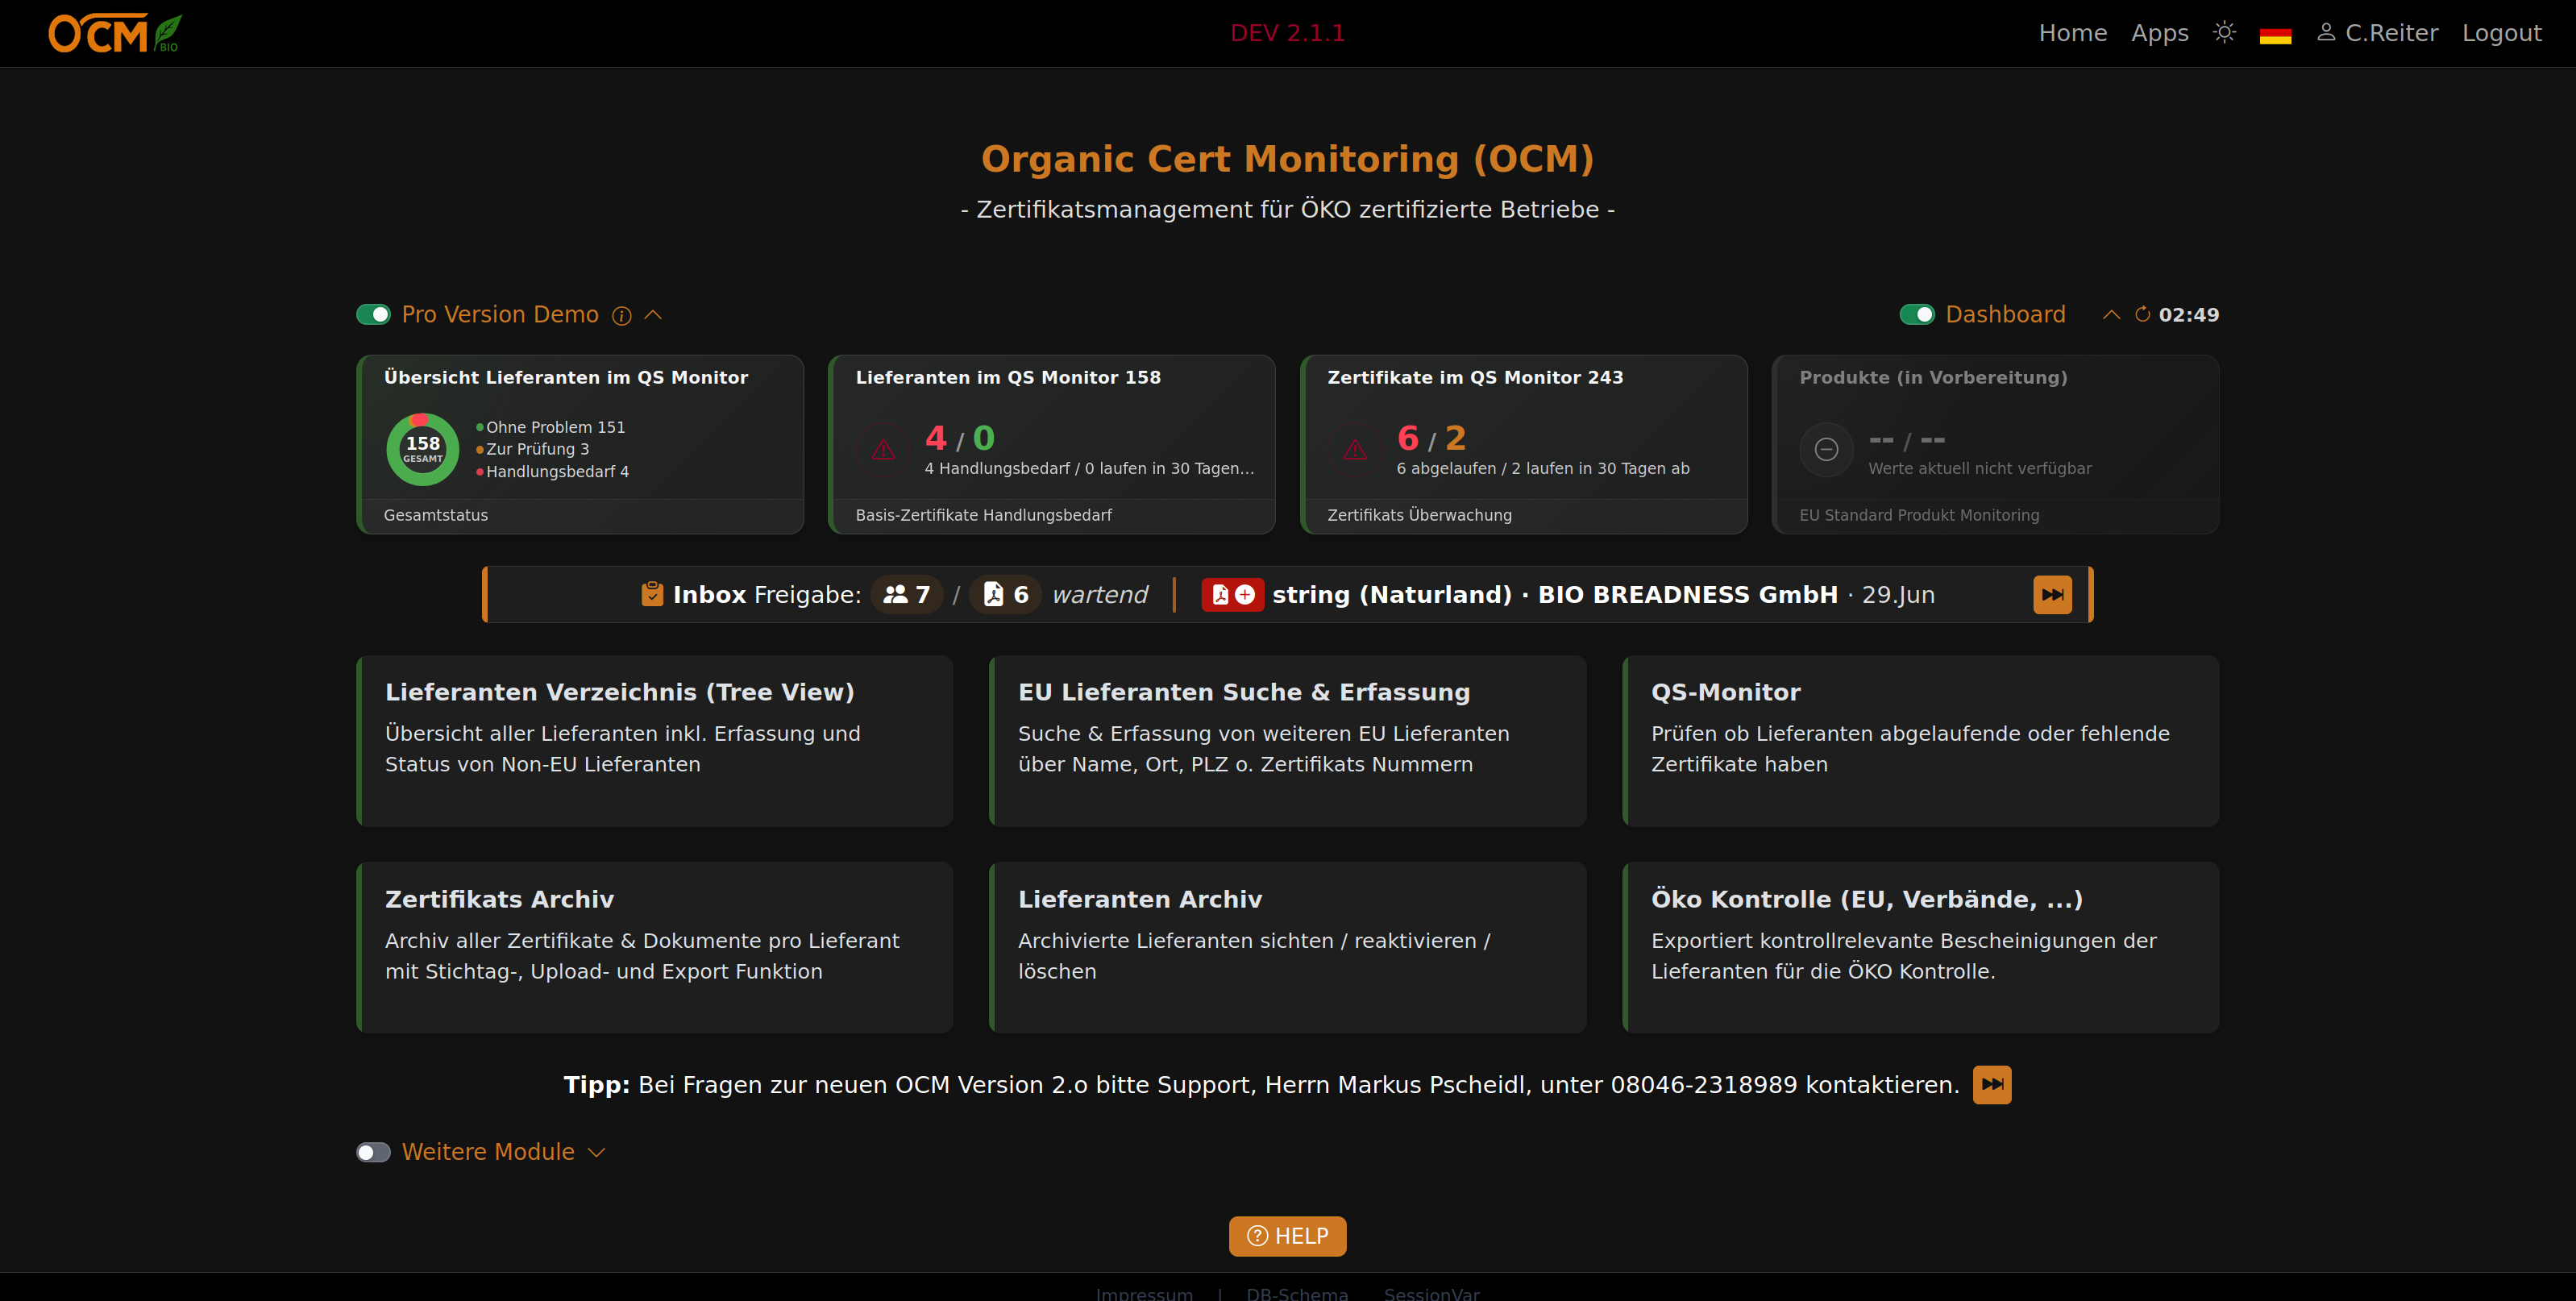Click the user profile icon beside C.Reiter
Screen dimensions: 2576x1301
click(2326, 33)
